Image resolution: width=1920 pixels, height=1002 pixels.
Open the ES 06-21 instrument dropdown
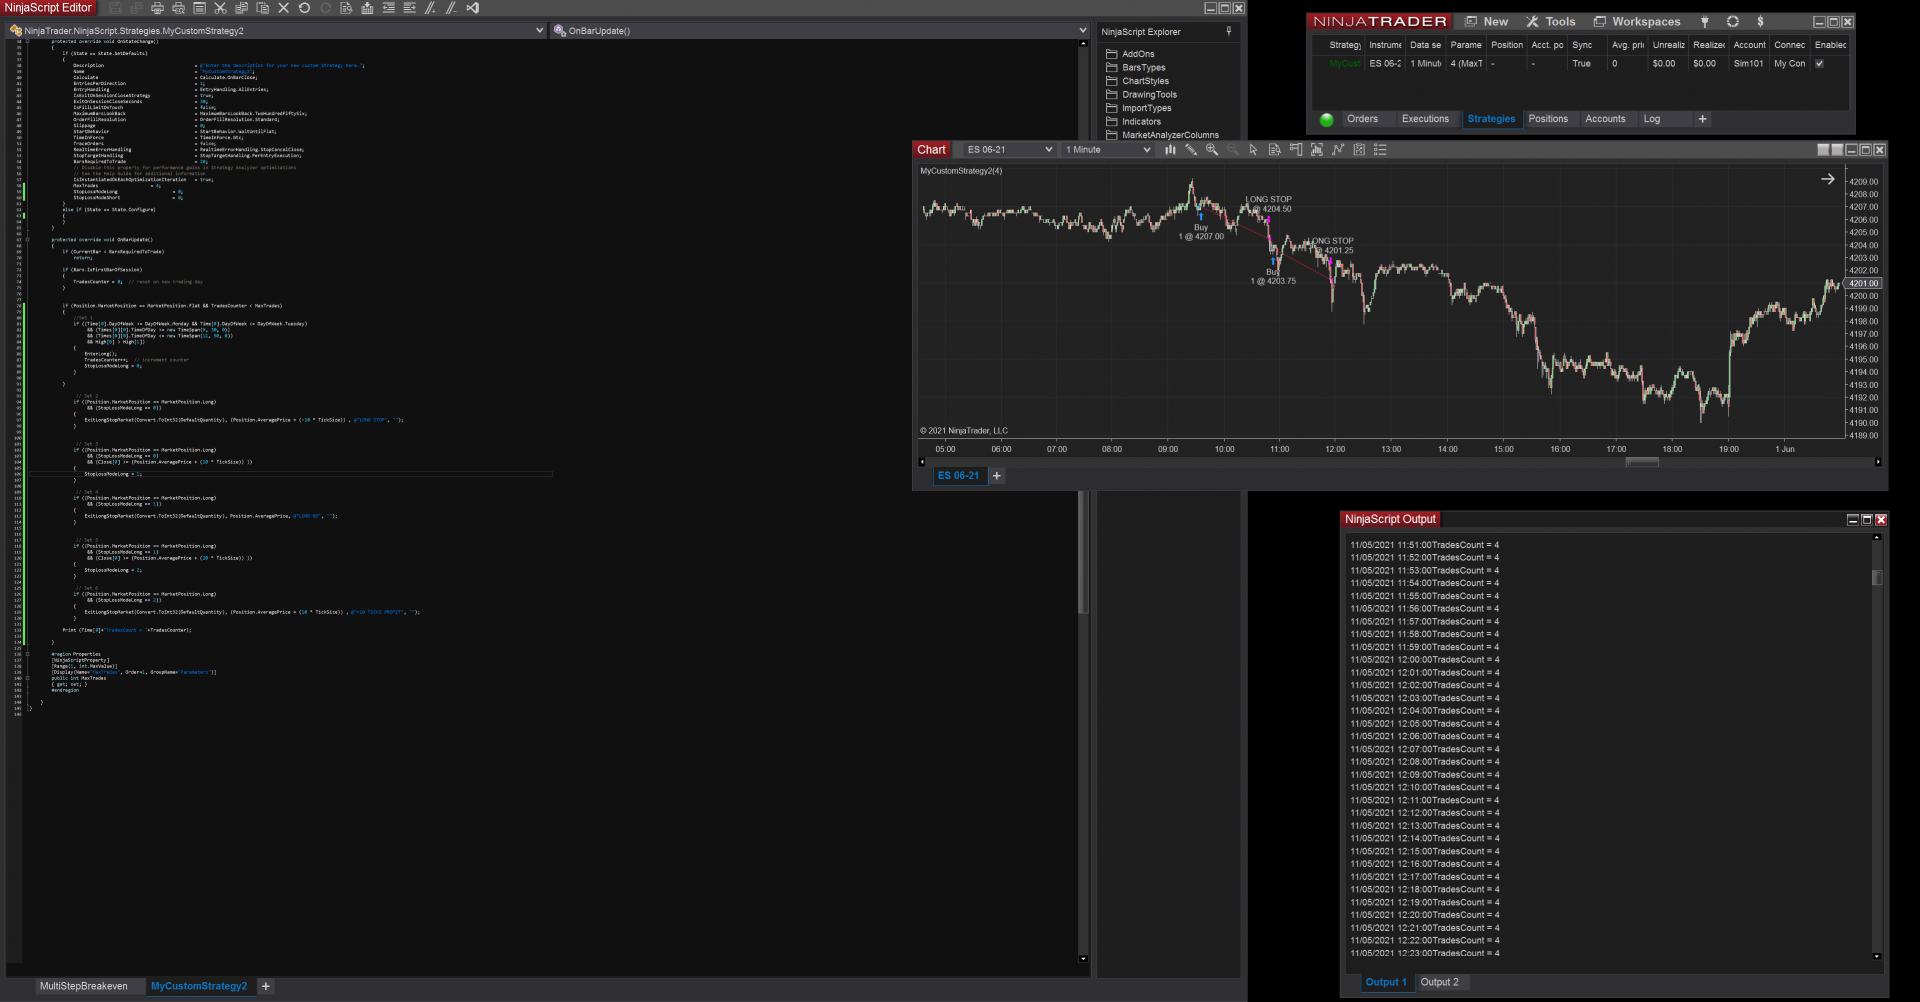pyautogui.click(x=1009, y=150)
